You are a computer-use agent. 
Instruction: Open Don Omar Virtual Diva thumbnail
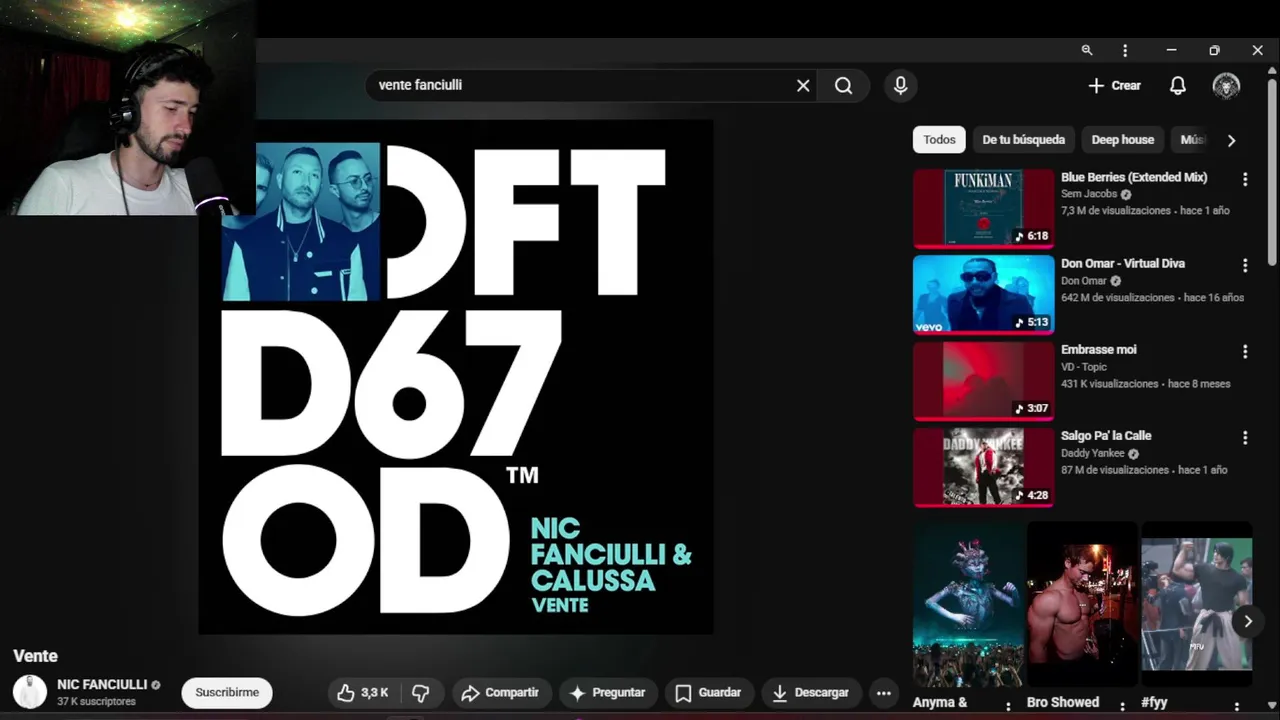pyautogui.click(x=984, y=294)
